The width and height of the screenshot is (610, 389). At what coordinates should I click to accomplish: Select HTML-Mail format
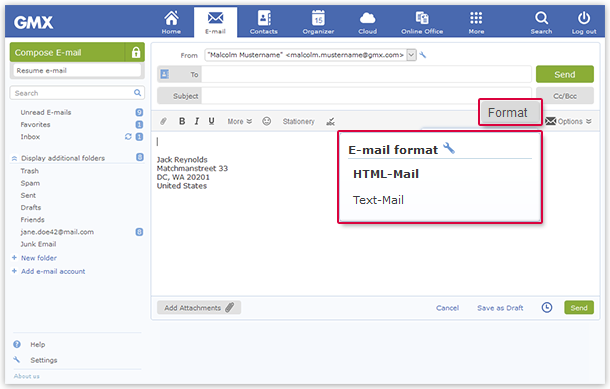386,174
